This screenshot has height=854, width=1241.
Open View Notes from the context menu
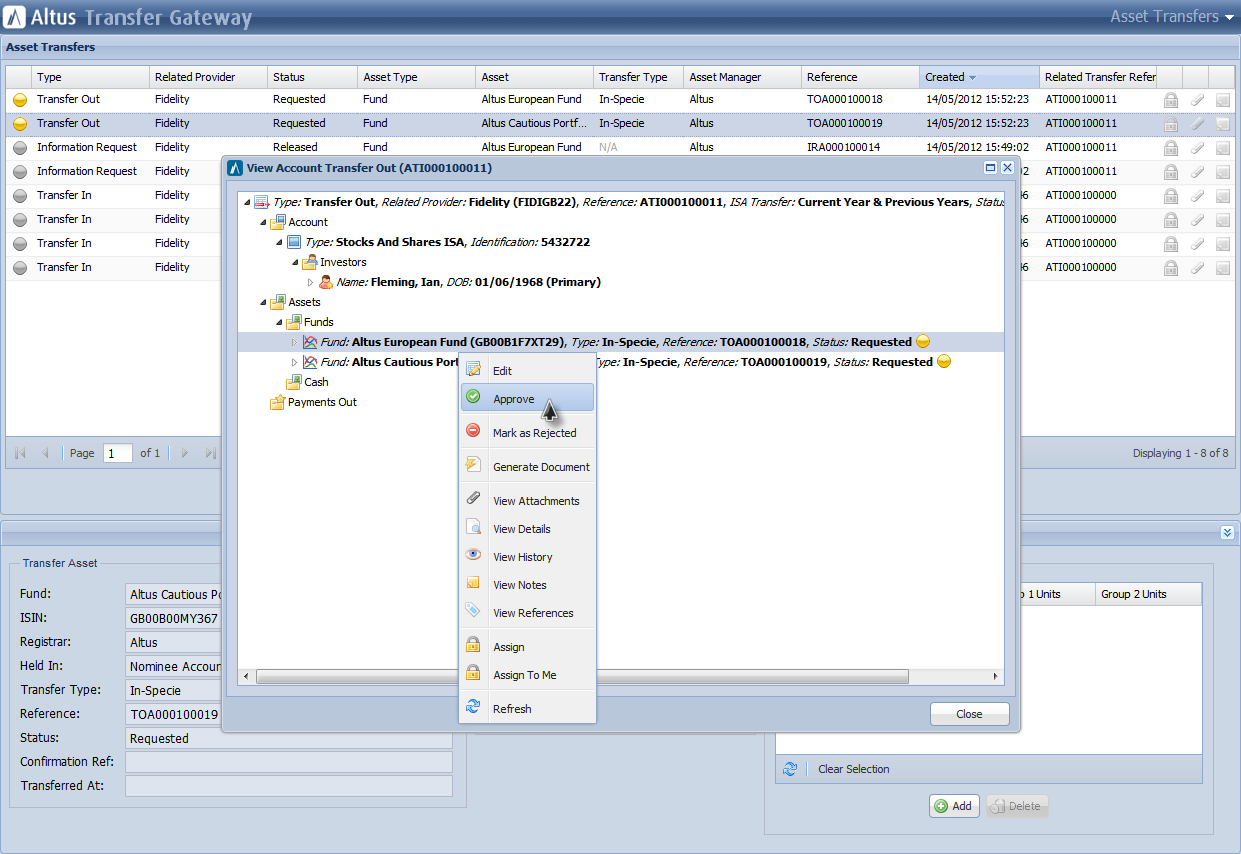coord(528,585)
